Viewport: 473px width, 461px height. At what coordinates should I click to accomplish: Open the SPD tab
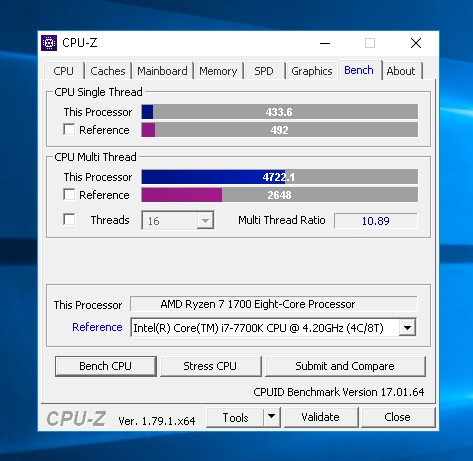click(264, 71)
